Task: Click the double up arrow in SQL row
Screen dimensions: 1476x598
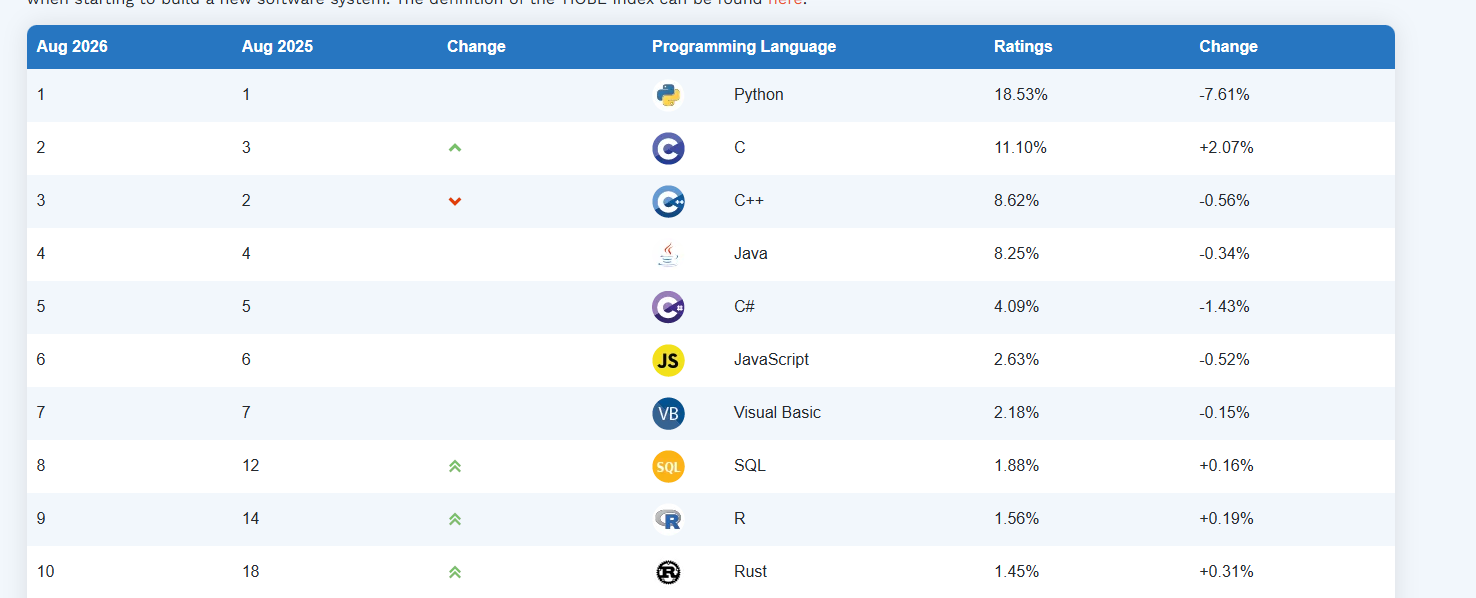Action: coord(455,466)
